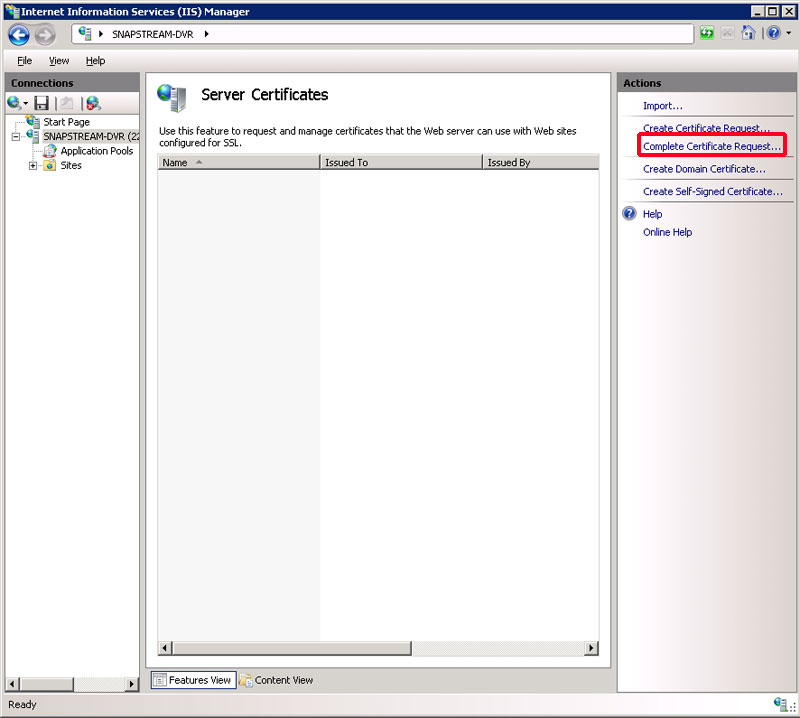Click the certificate list right scroll arrow
This screenshot has width=800, height=718.
point(591,648)
